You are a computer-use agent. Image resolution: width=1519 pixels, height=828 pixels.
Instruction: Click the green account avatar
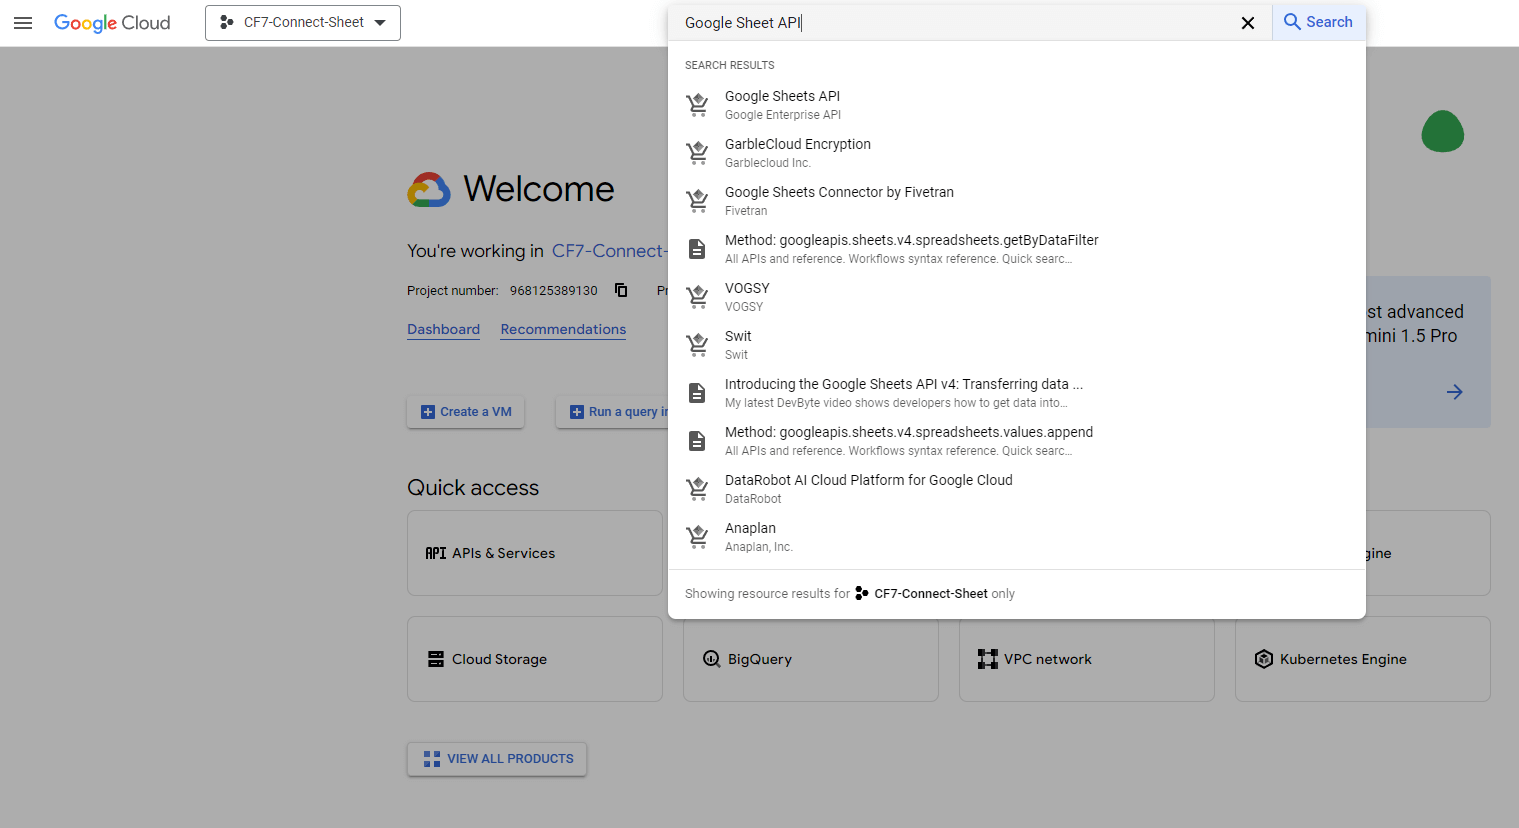[1443, 131]
